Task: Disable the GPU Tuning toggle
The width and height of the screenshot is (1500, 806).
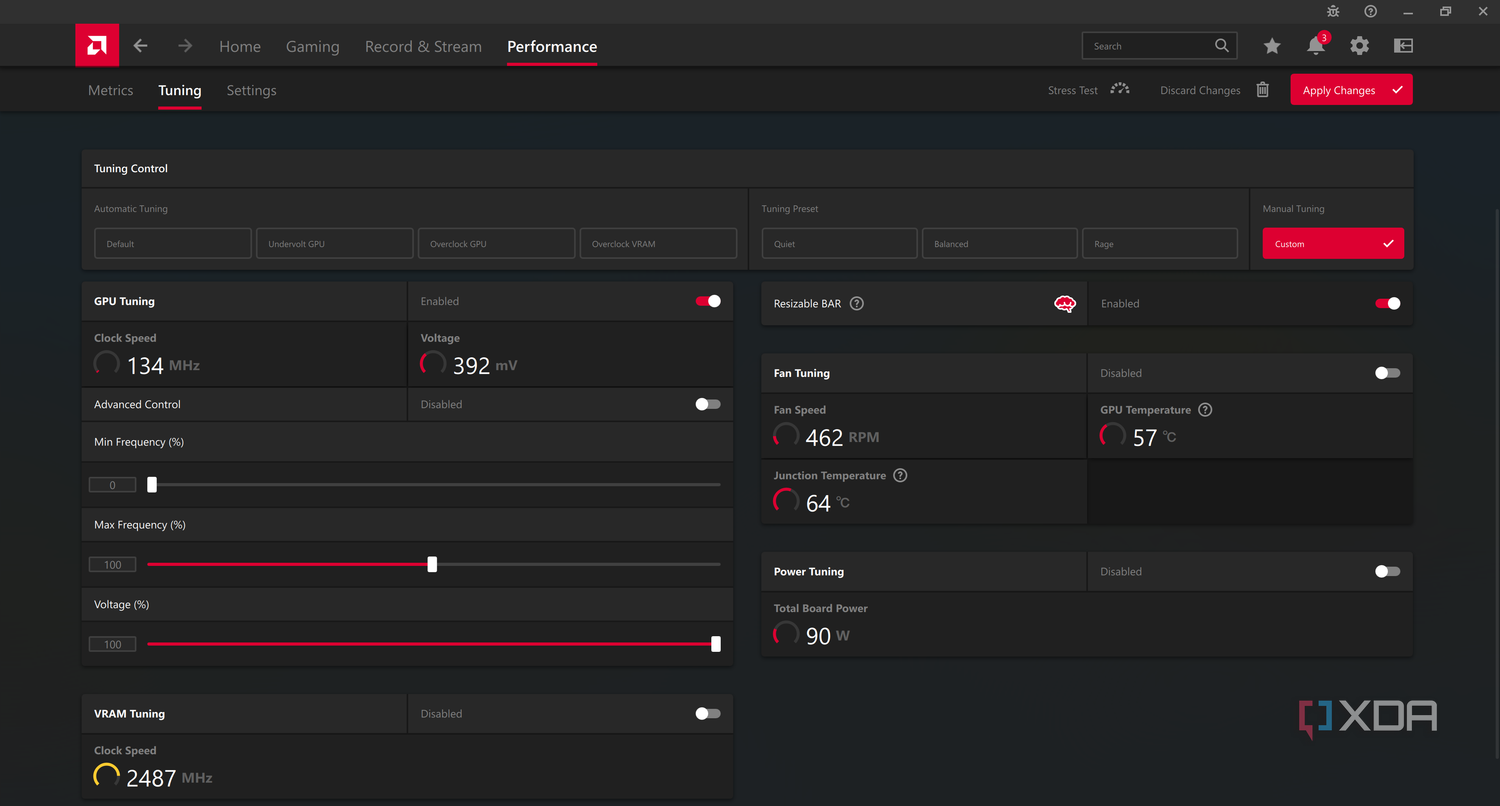Action: point(708,301)
